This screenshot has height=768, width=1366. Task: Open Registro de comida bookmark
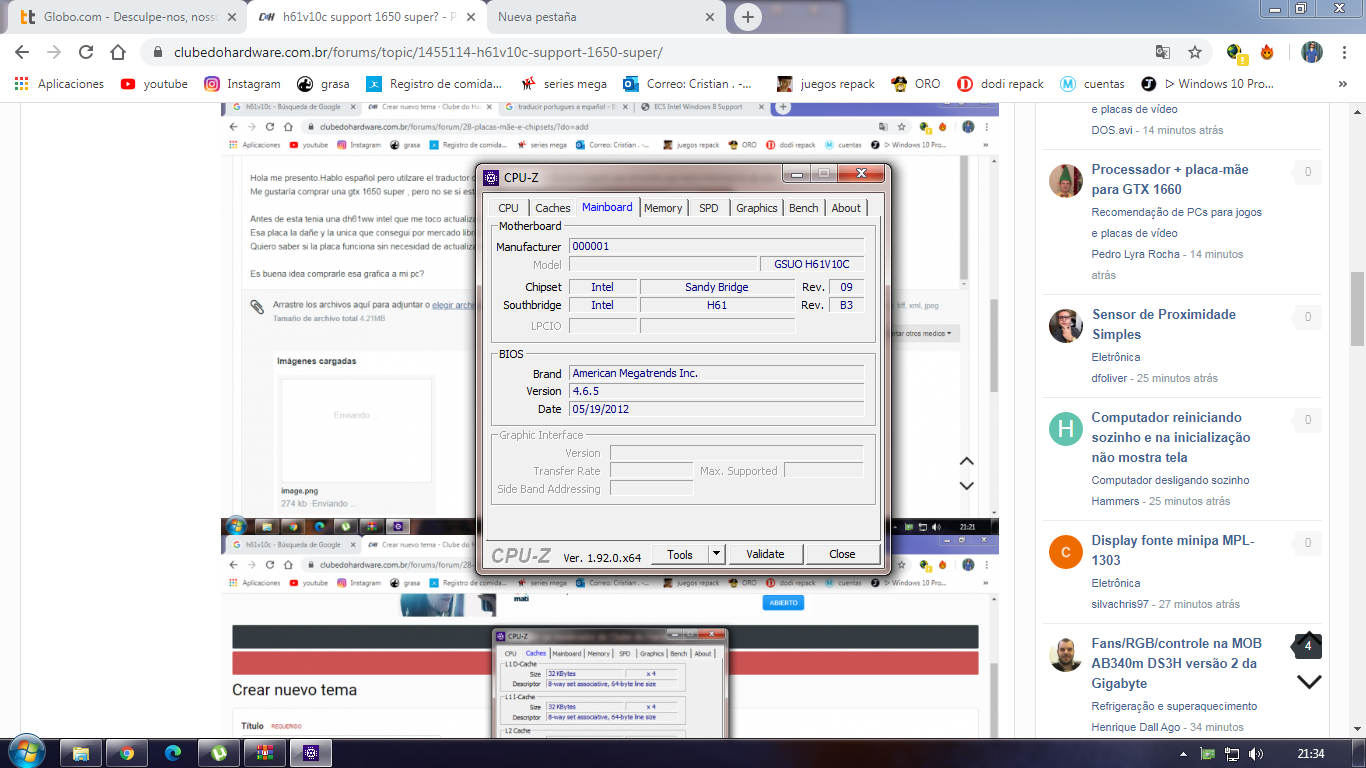point(436,84)
